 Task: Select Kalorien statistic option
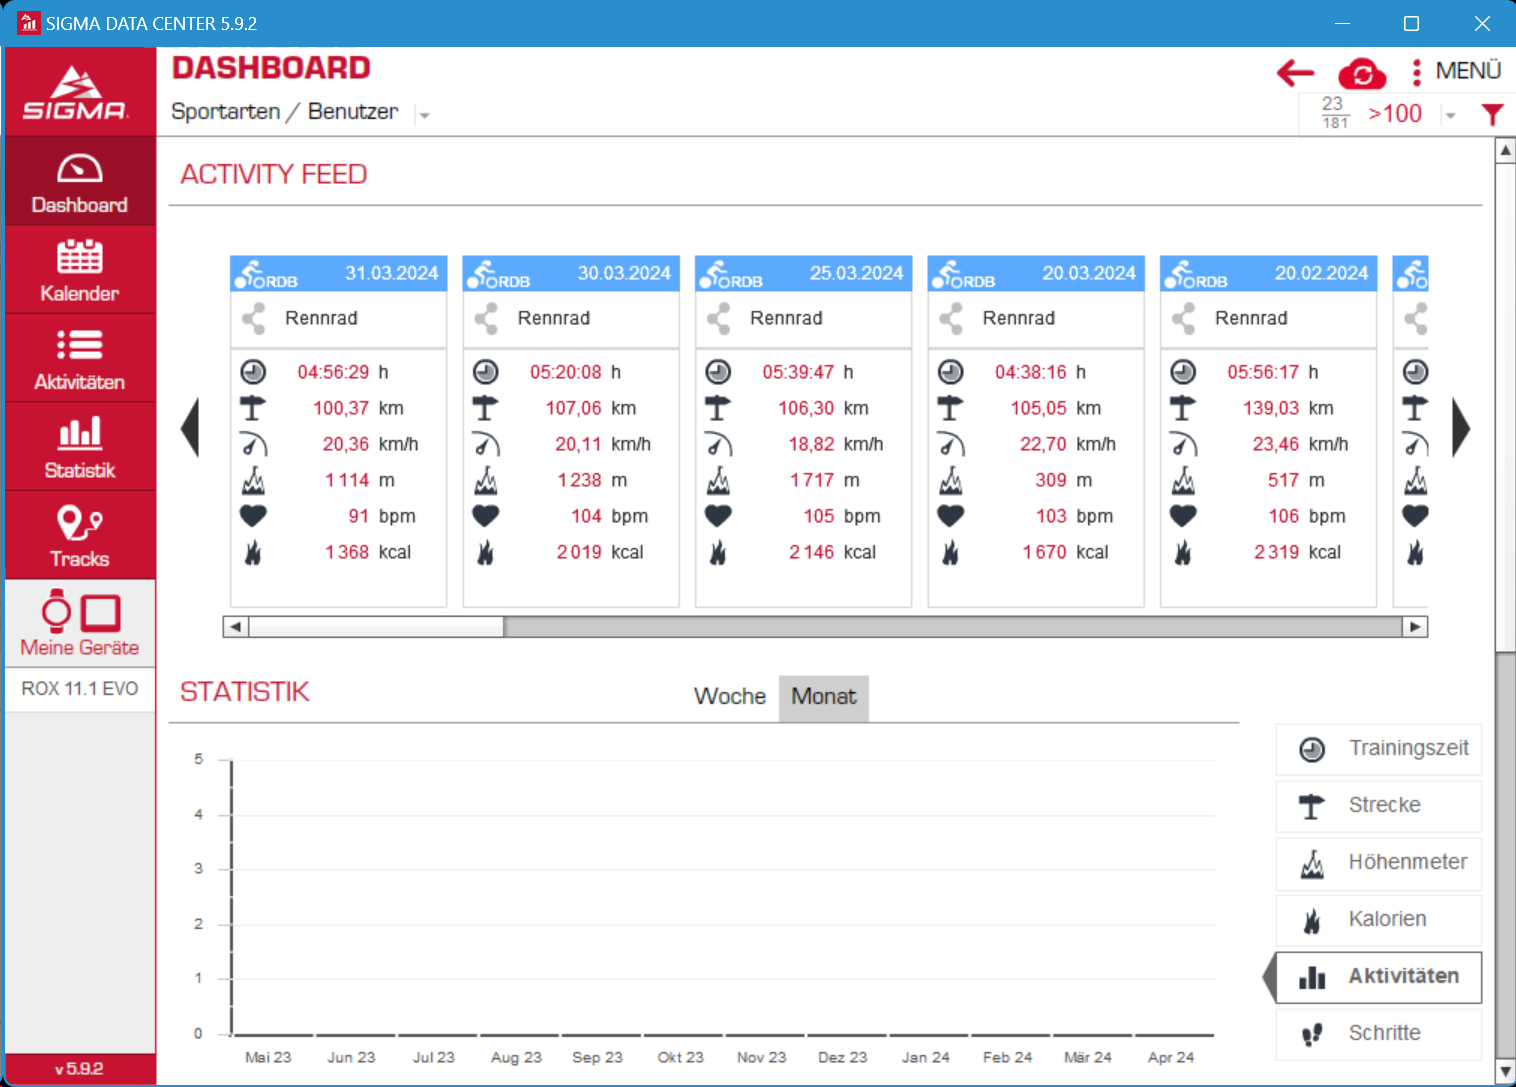pyautogui.click(x=1379, y=919)
